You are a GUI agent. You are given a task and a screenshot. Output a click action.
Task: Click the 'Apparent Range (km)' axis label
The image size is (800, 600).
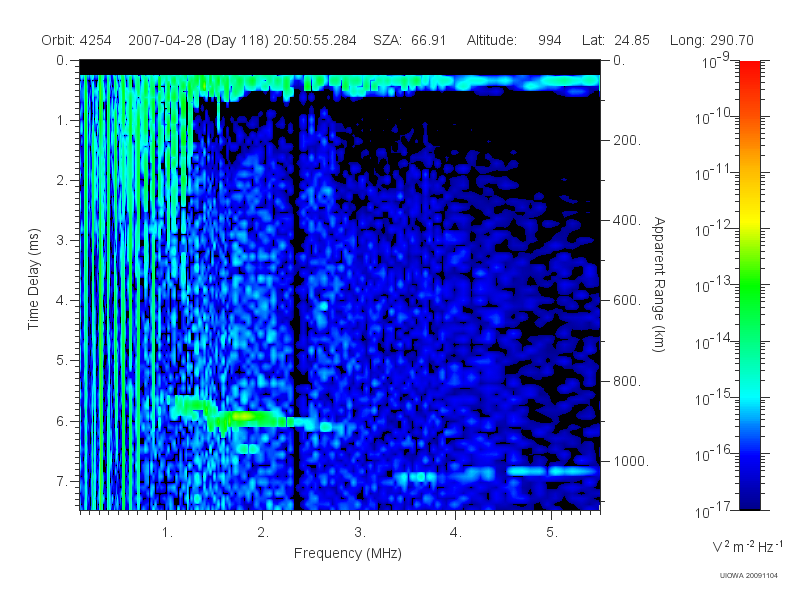tap(659, 284)
